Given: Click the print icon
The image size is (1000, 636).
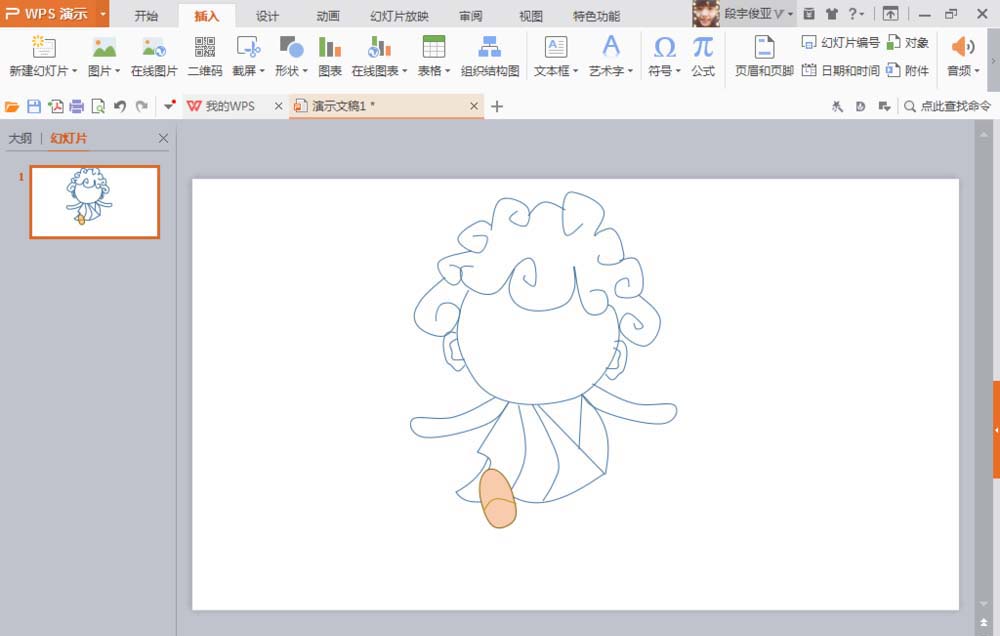Looking at the screenshot, I should point(77,107).
